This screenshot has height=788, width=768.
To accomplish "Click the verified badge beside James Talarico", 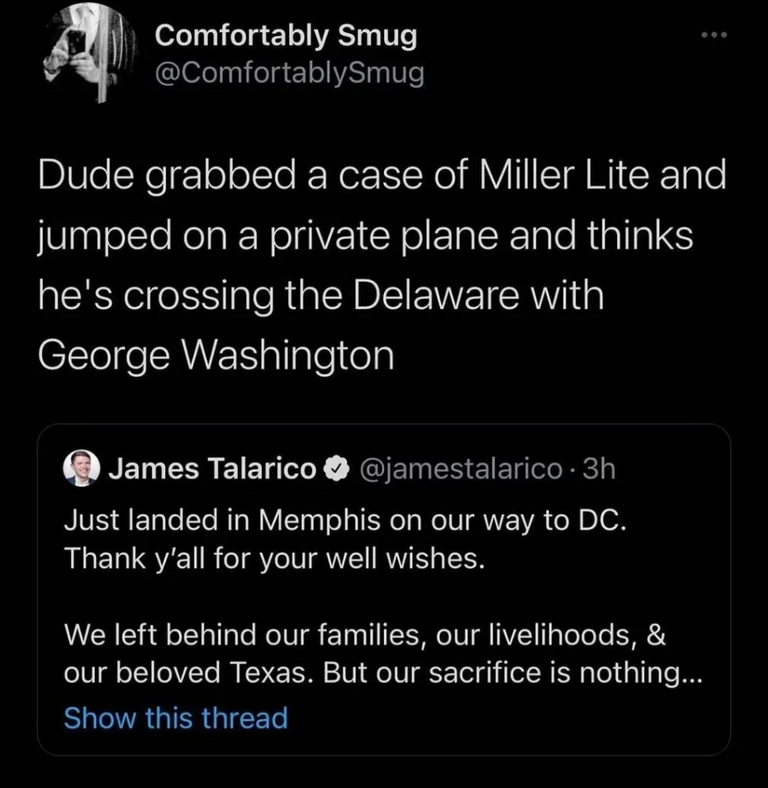I will coord(336,467).
